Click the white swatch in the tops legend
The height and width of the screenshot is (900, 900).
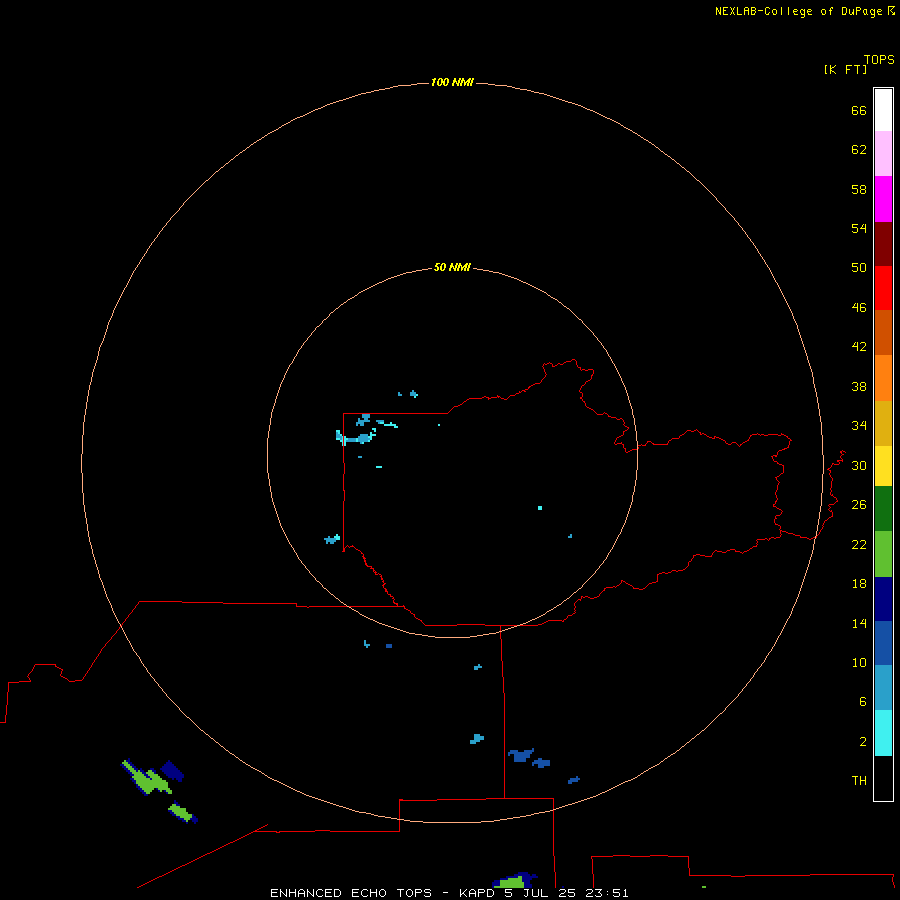[883, 110]
